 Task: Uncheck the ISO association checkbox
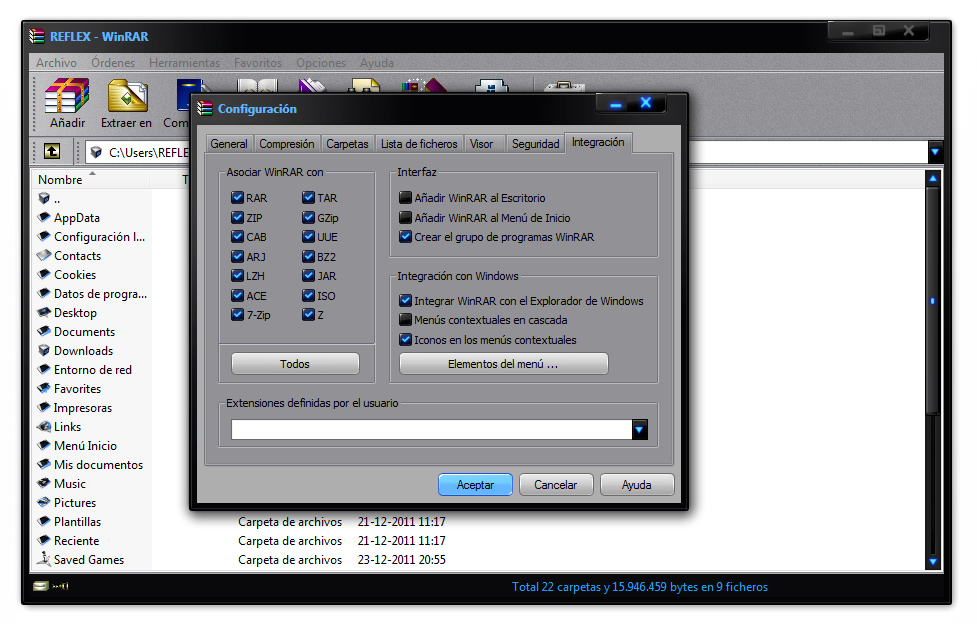[308, 295]
